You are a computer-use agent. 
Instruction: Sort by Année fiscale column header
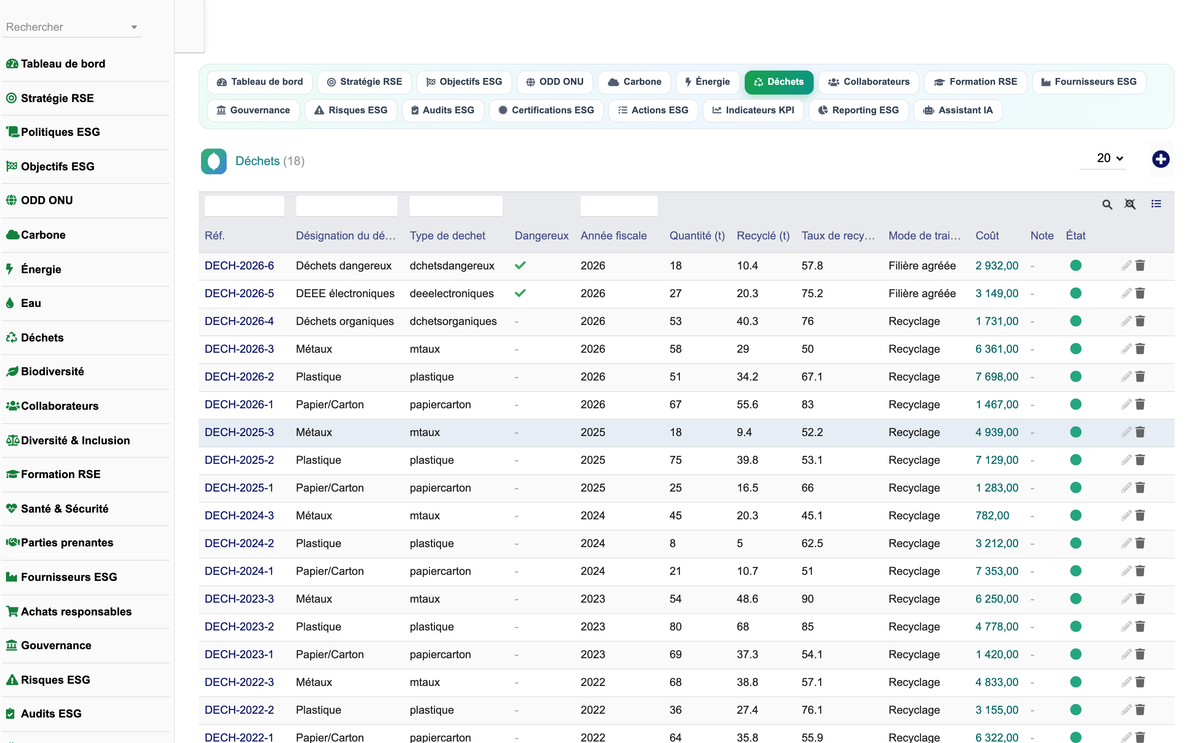click(613, 236)
